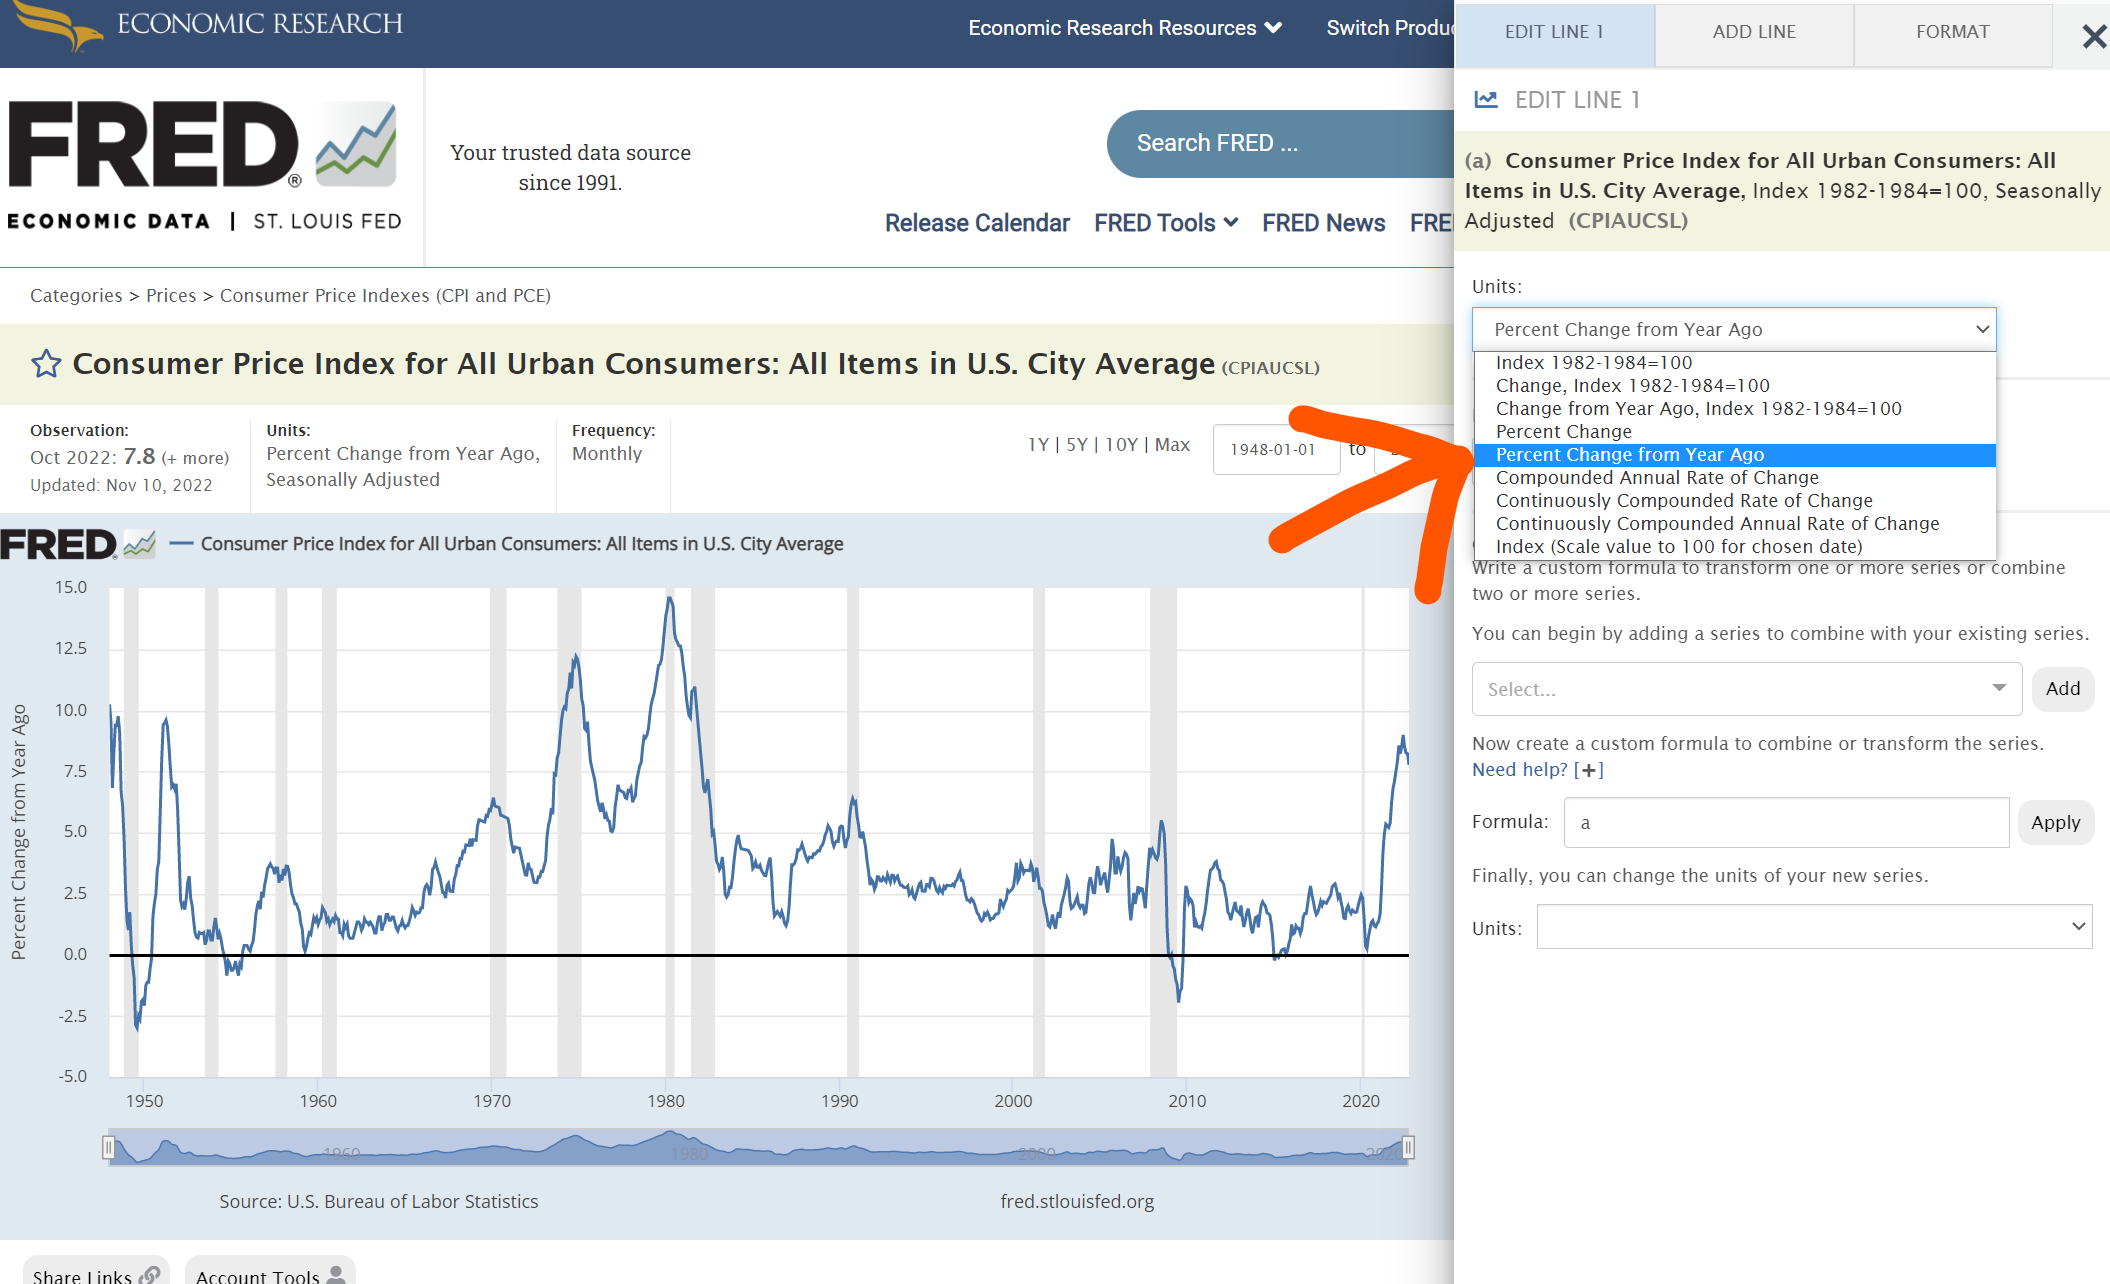Image resolution: width=2110 pixels, height=1284 pixels.
Task: Click the left range slider handle
Action: pyautogui.click(x=108, y=1147)
